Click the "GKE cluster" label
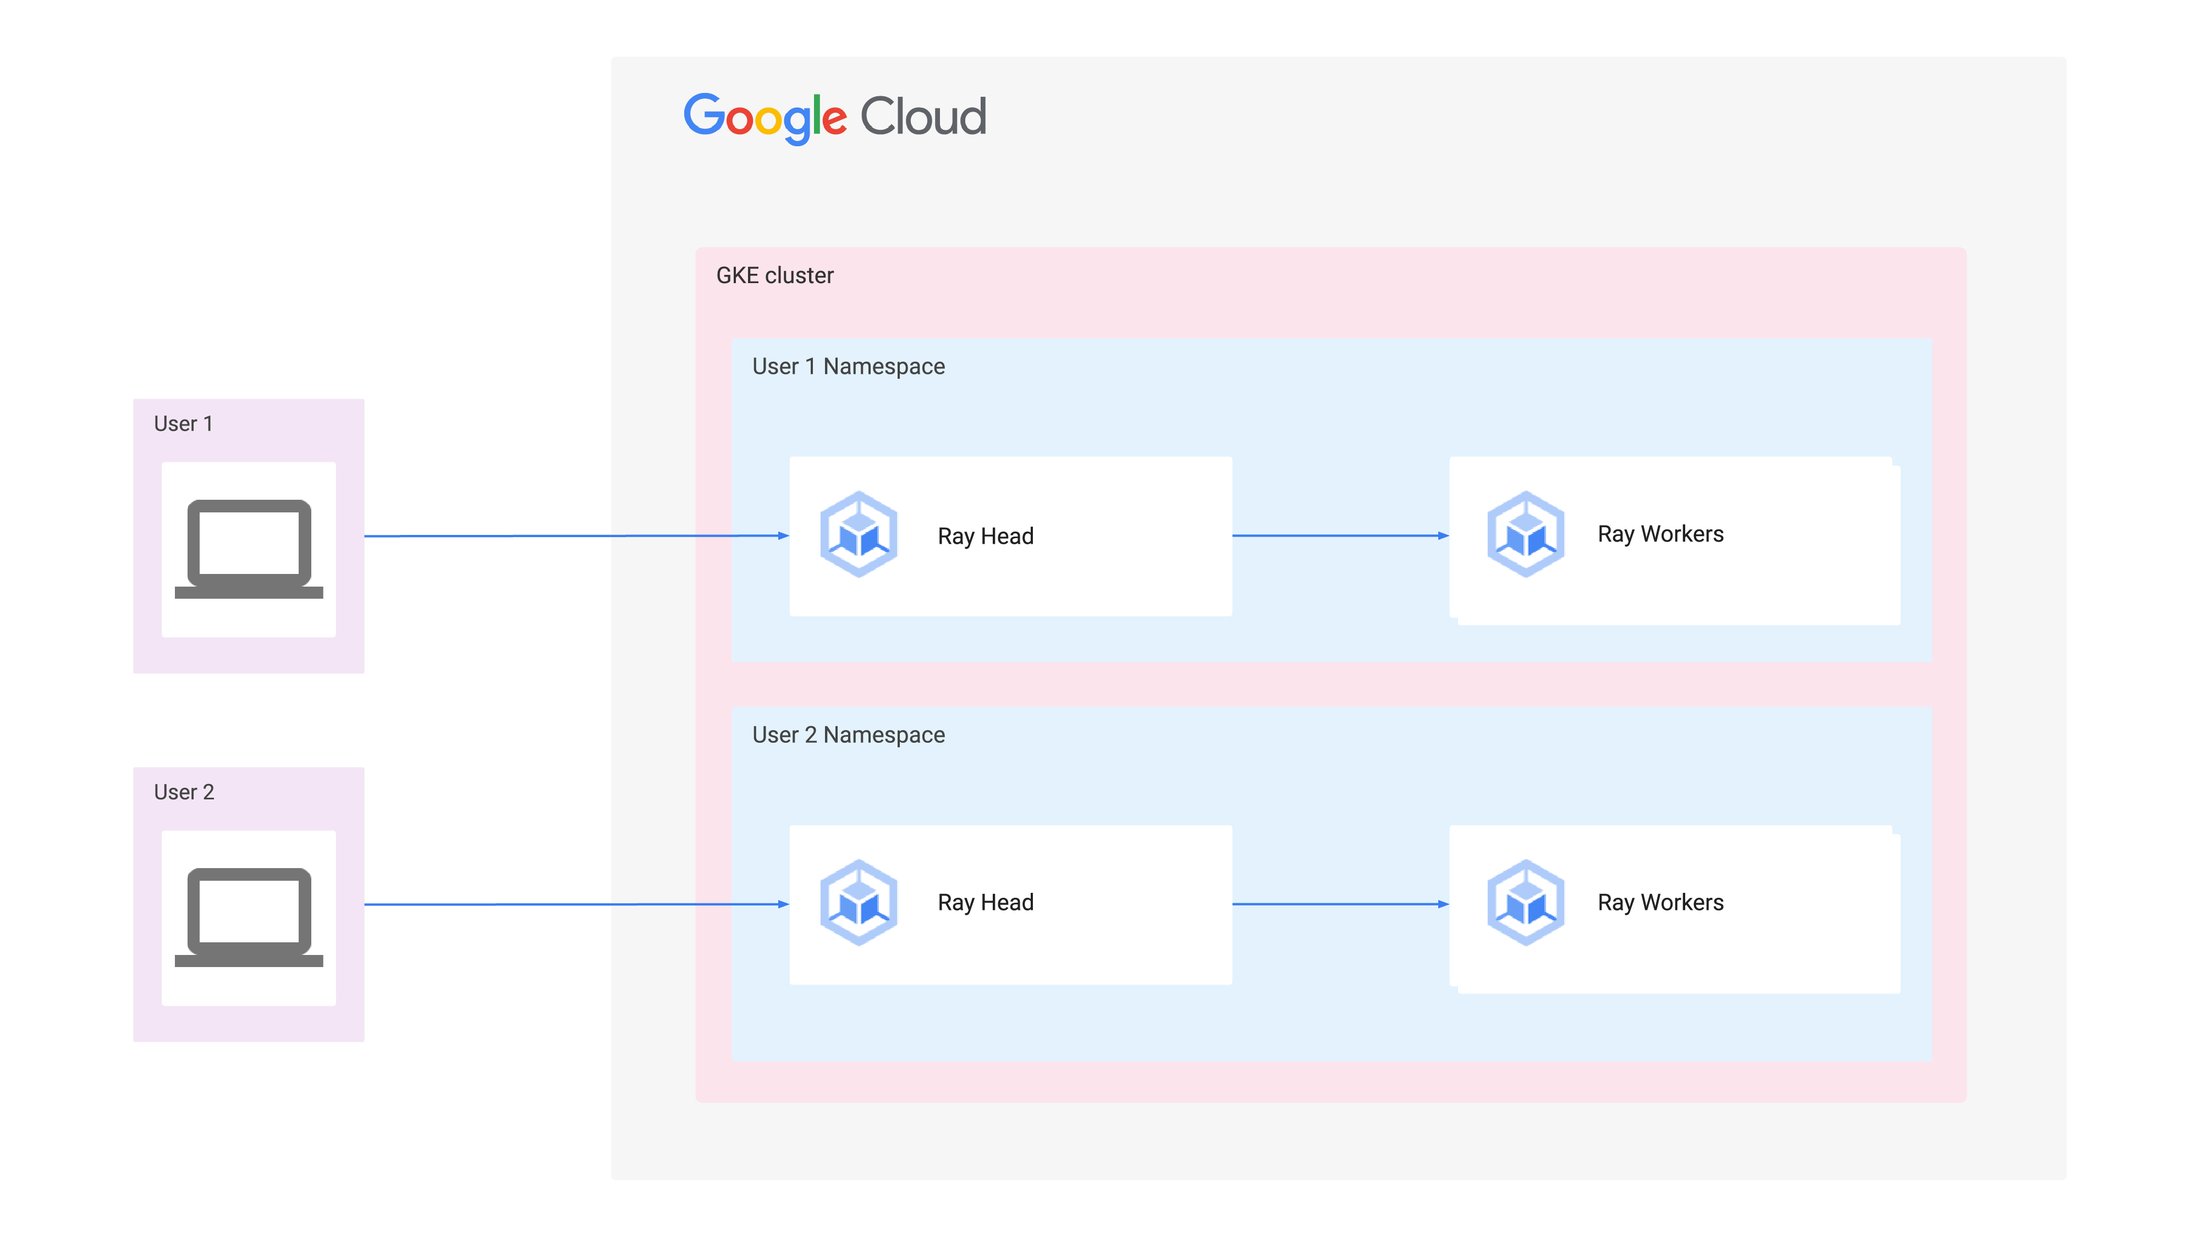Viewport: 2200px width, 1237px height. 774,275
